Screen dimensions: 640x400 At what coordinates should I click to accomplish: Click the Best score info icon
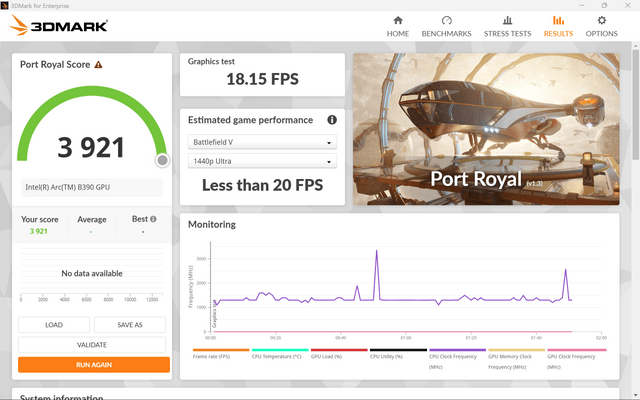[x=153, y=219]
